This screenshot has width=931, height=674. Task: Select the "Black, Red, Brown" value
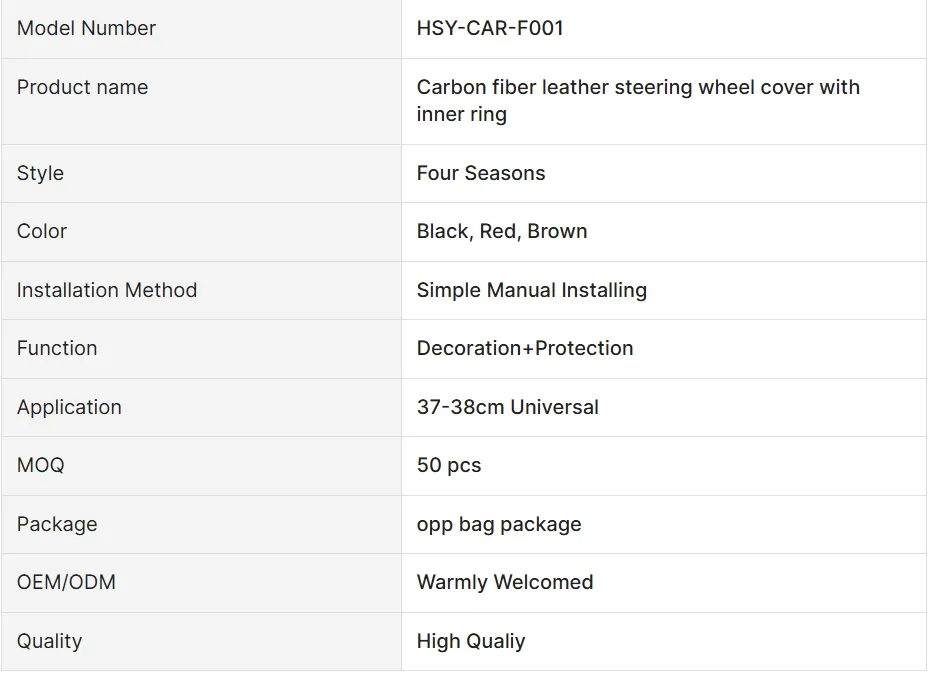(502, 232)
